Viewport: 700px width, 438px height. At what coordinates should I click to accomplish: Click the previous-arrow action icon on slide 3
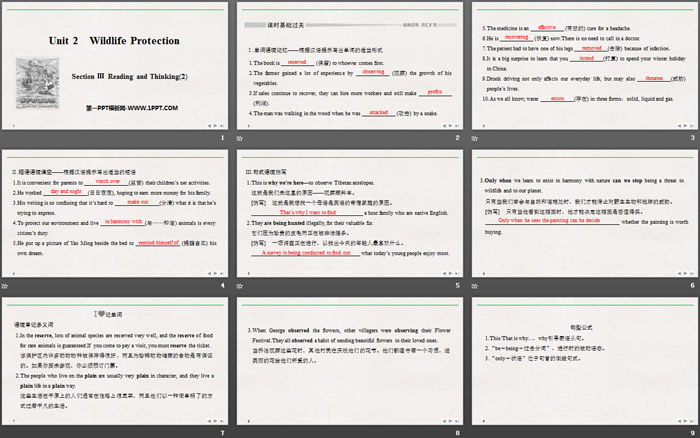pos(679,126)
